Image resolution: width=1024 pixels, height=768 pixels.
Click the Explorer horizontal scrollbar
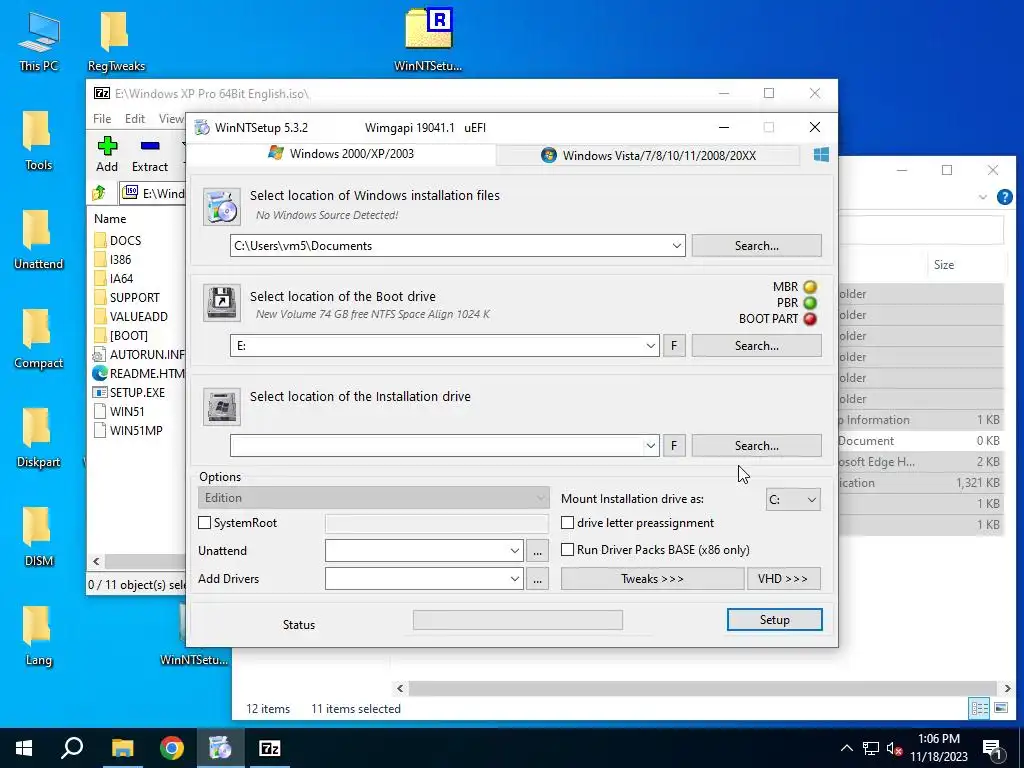coord(703,688)
